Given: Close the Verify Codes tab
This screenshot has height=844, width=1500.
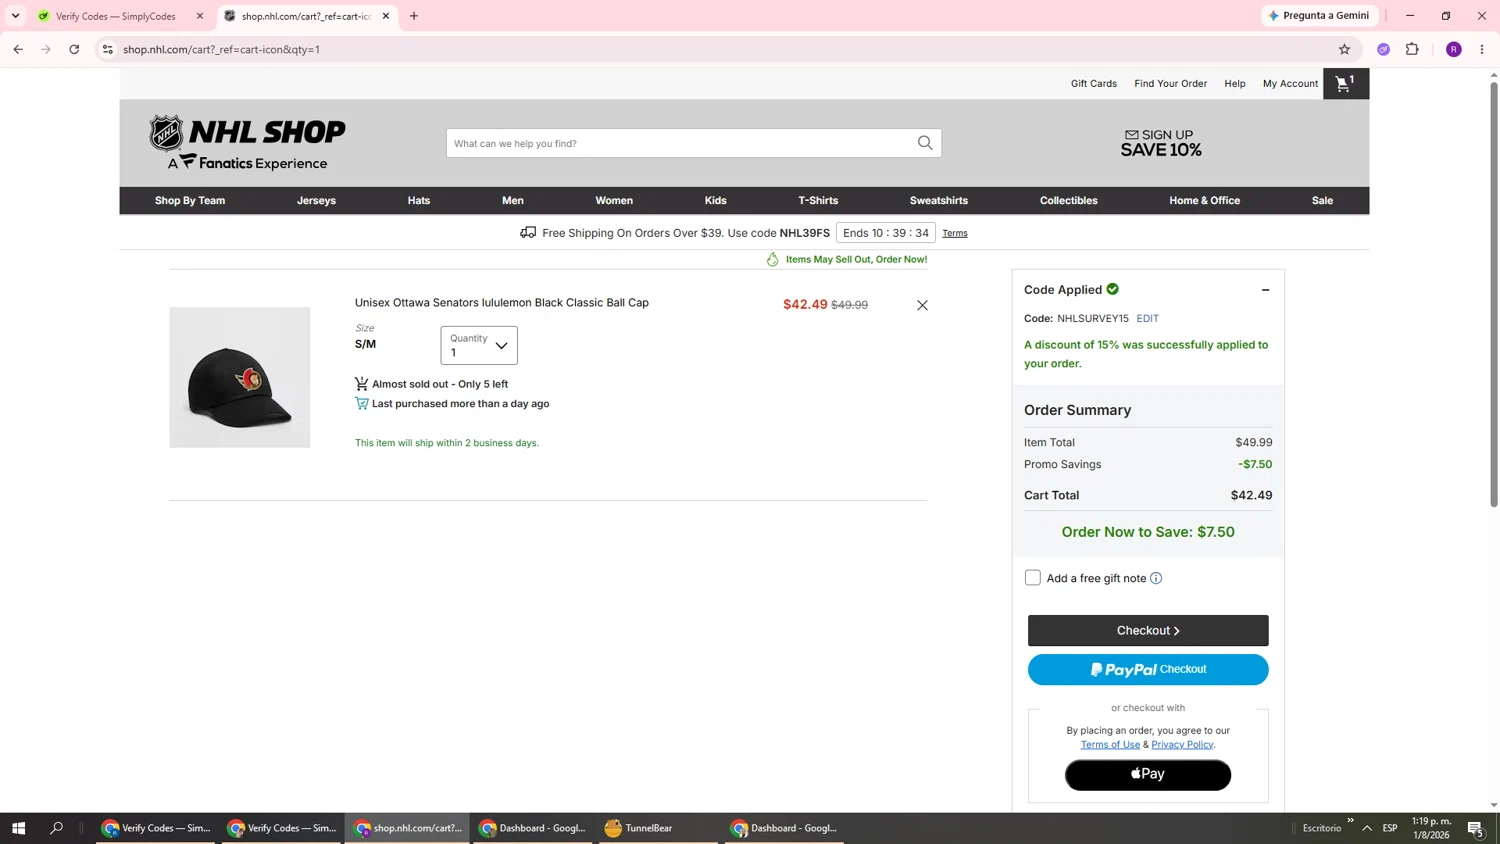Looking at the screenshot, I should (x=200, y=16).
